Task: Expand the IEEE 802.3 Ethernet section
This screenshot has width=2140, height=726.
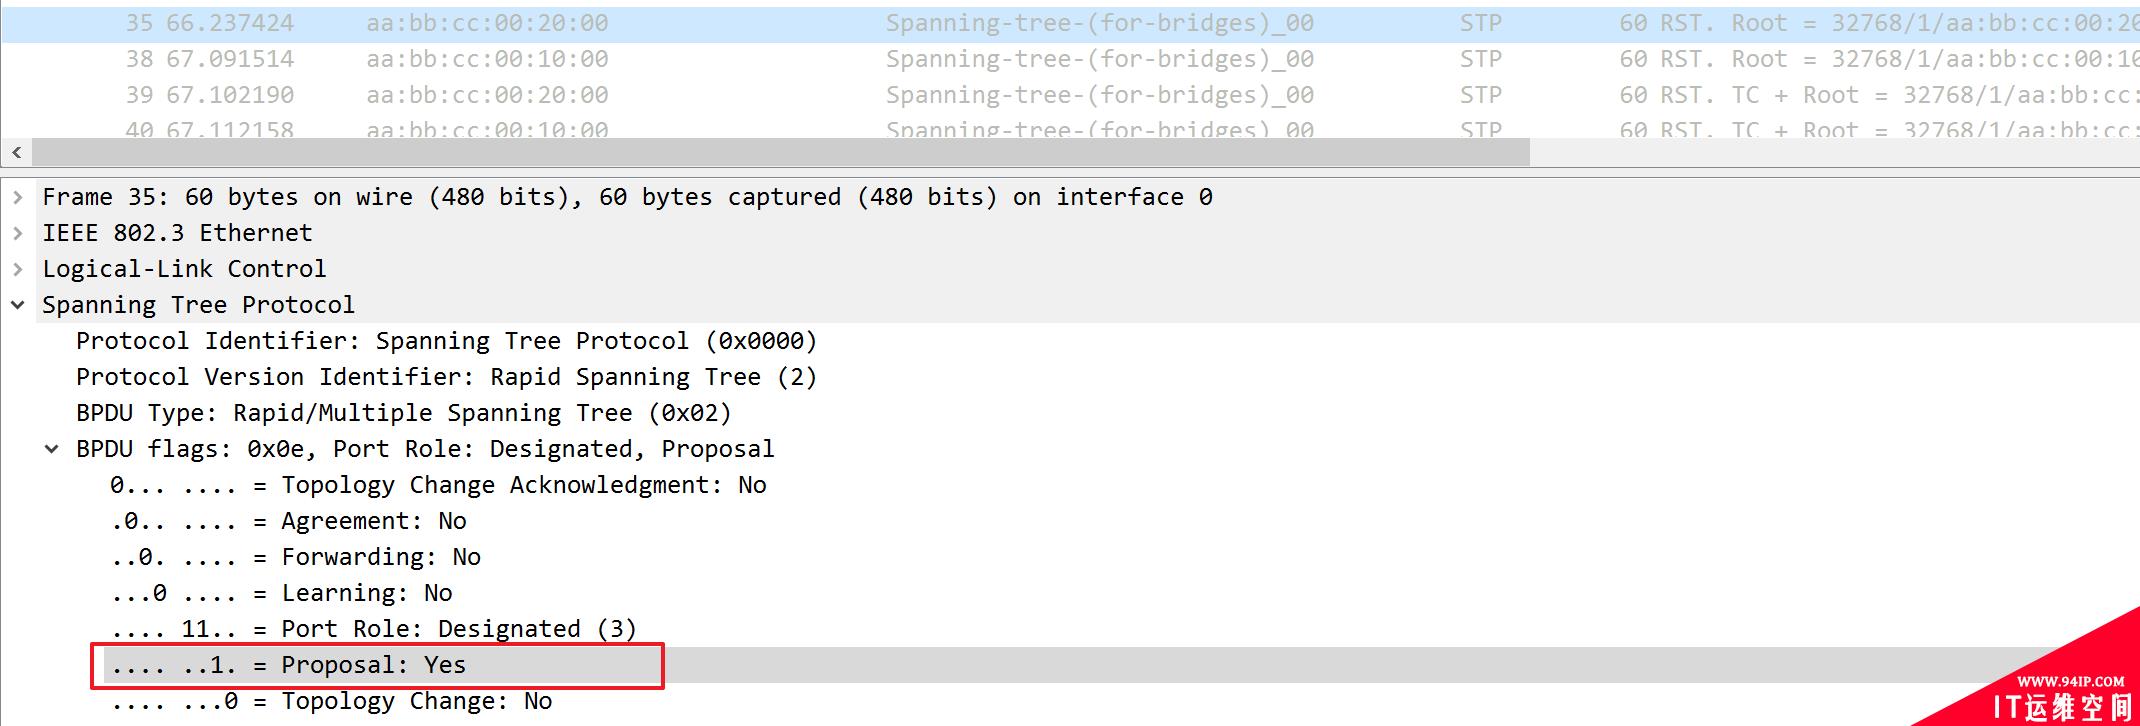Action: [x=17, y=233]
